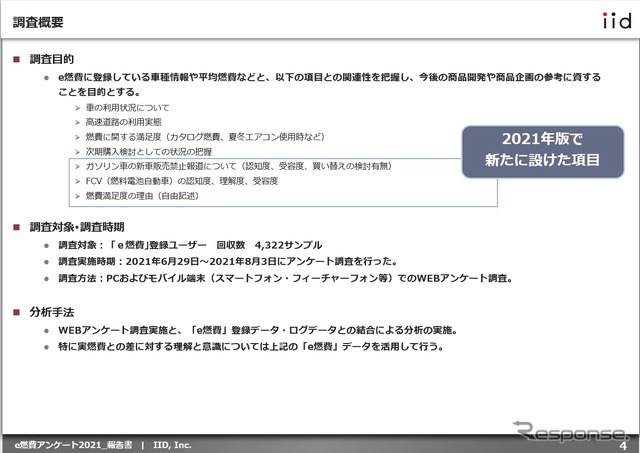Click the line 次期購入検討としての状況の把握
640x453 pixels.
149,151
